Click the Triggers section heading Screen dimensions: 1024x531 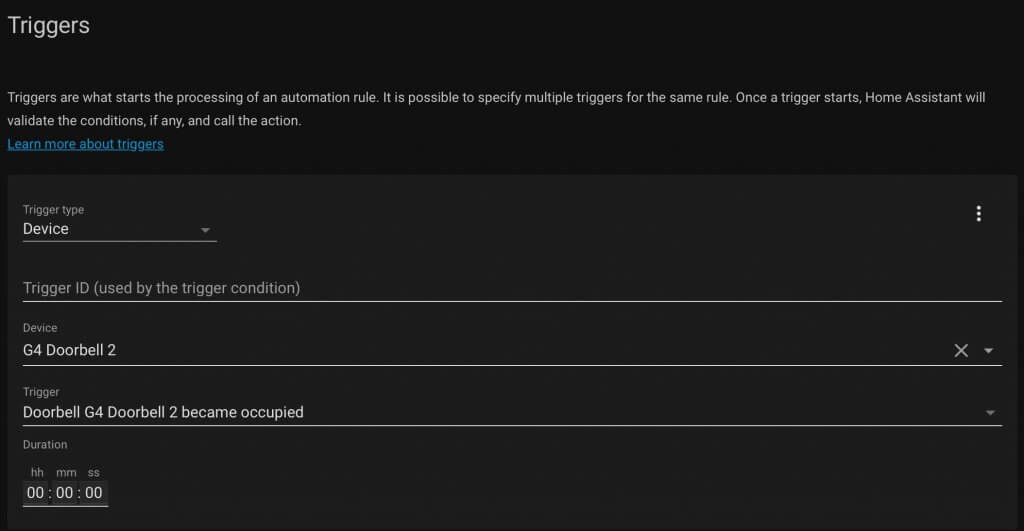(x=48, y=25)
